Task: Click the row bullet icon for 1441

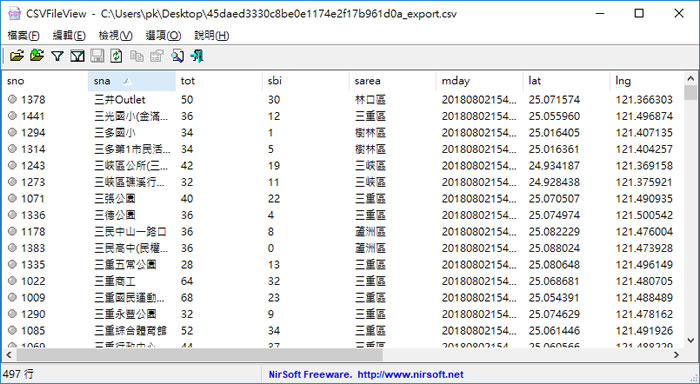Action: click(12, 116)
